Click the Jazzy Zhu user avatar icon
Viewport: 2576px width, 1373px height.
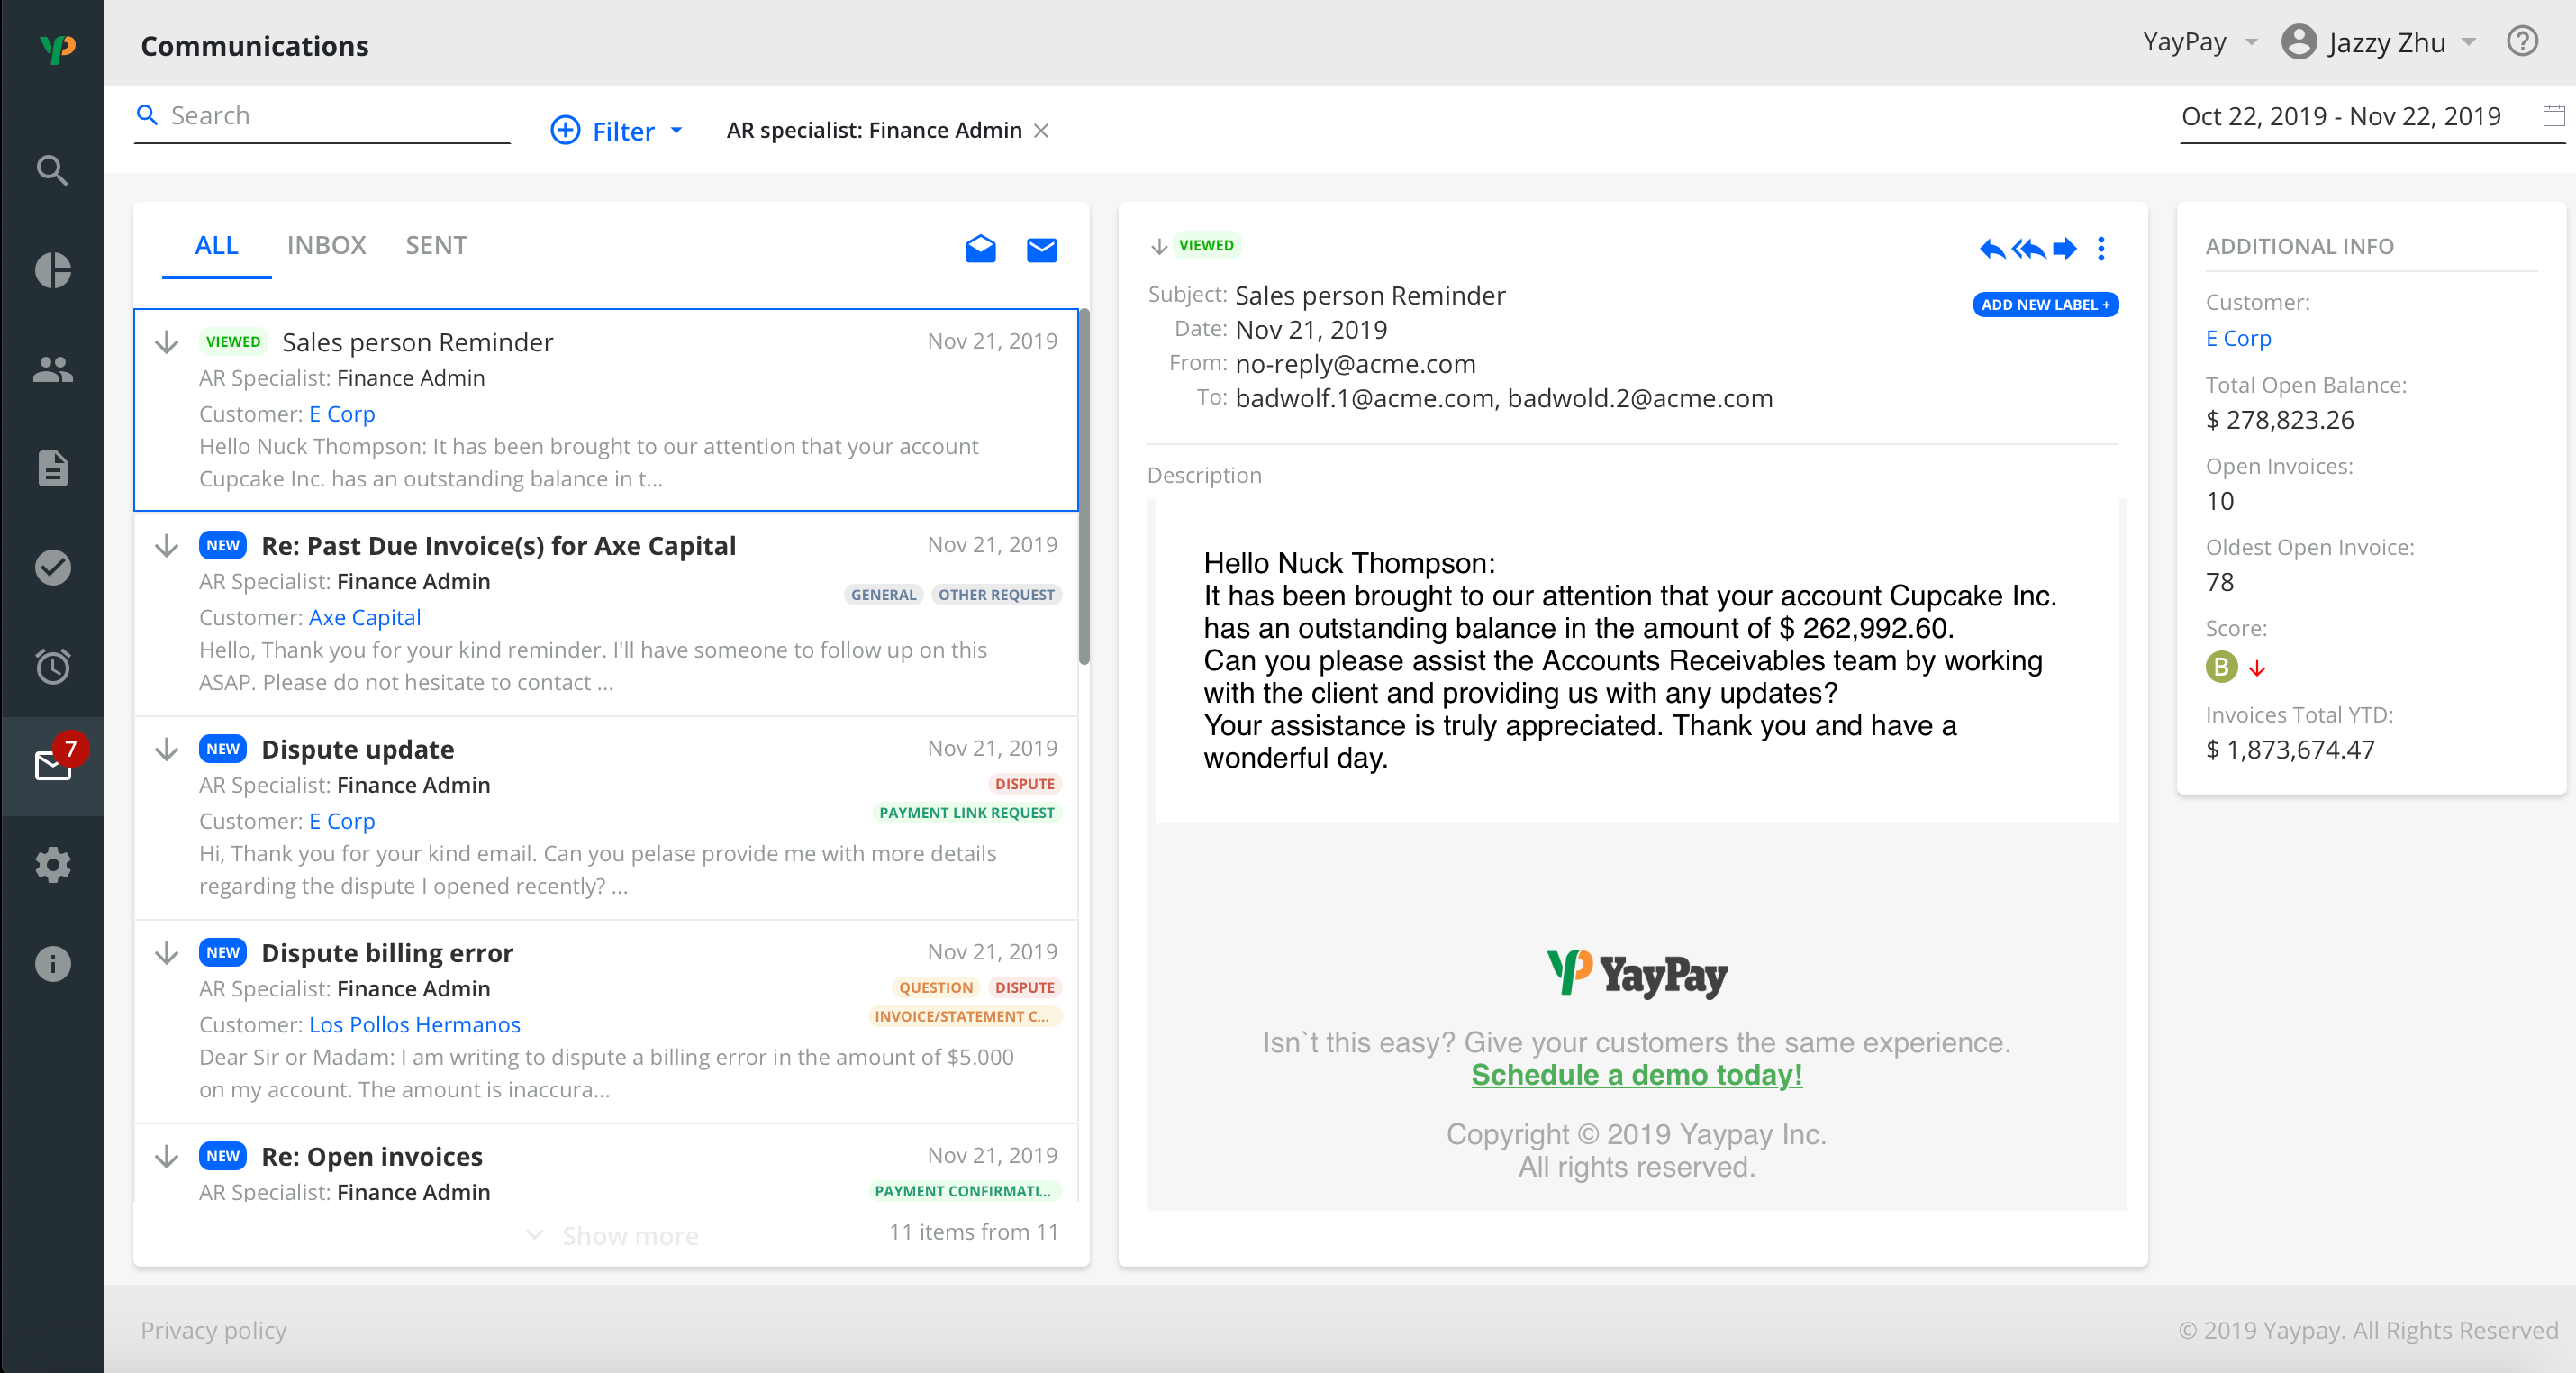(x=2299, y=42)
